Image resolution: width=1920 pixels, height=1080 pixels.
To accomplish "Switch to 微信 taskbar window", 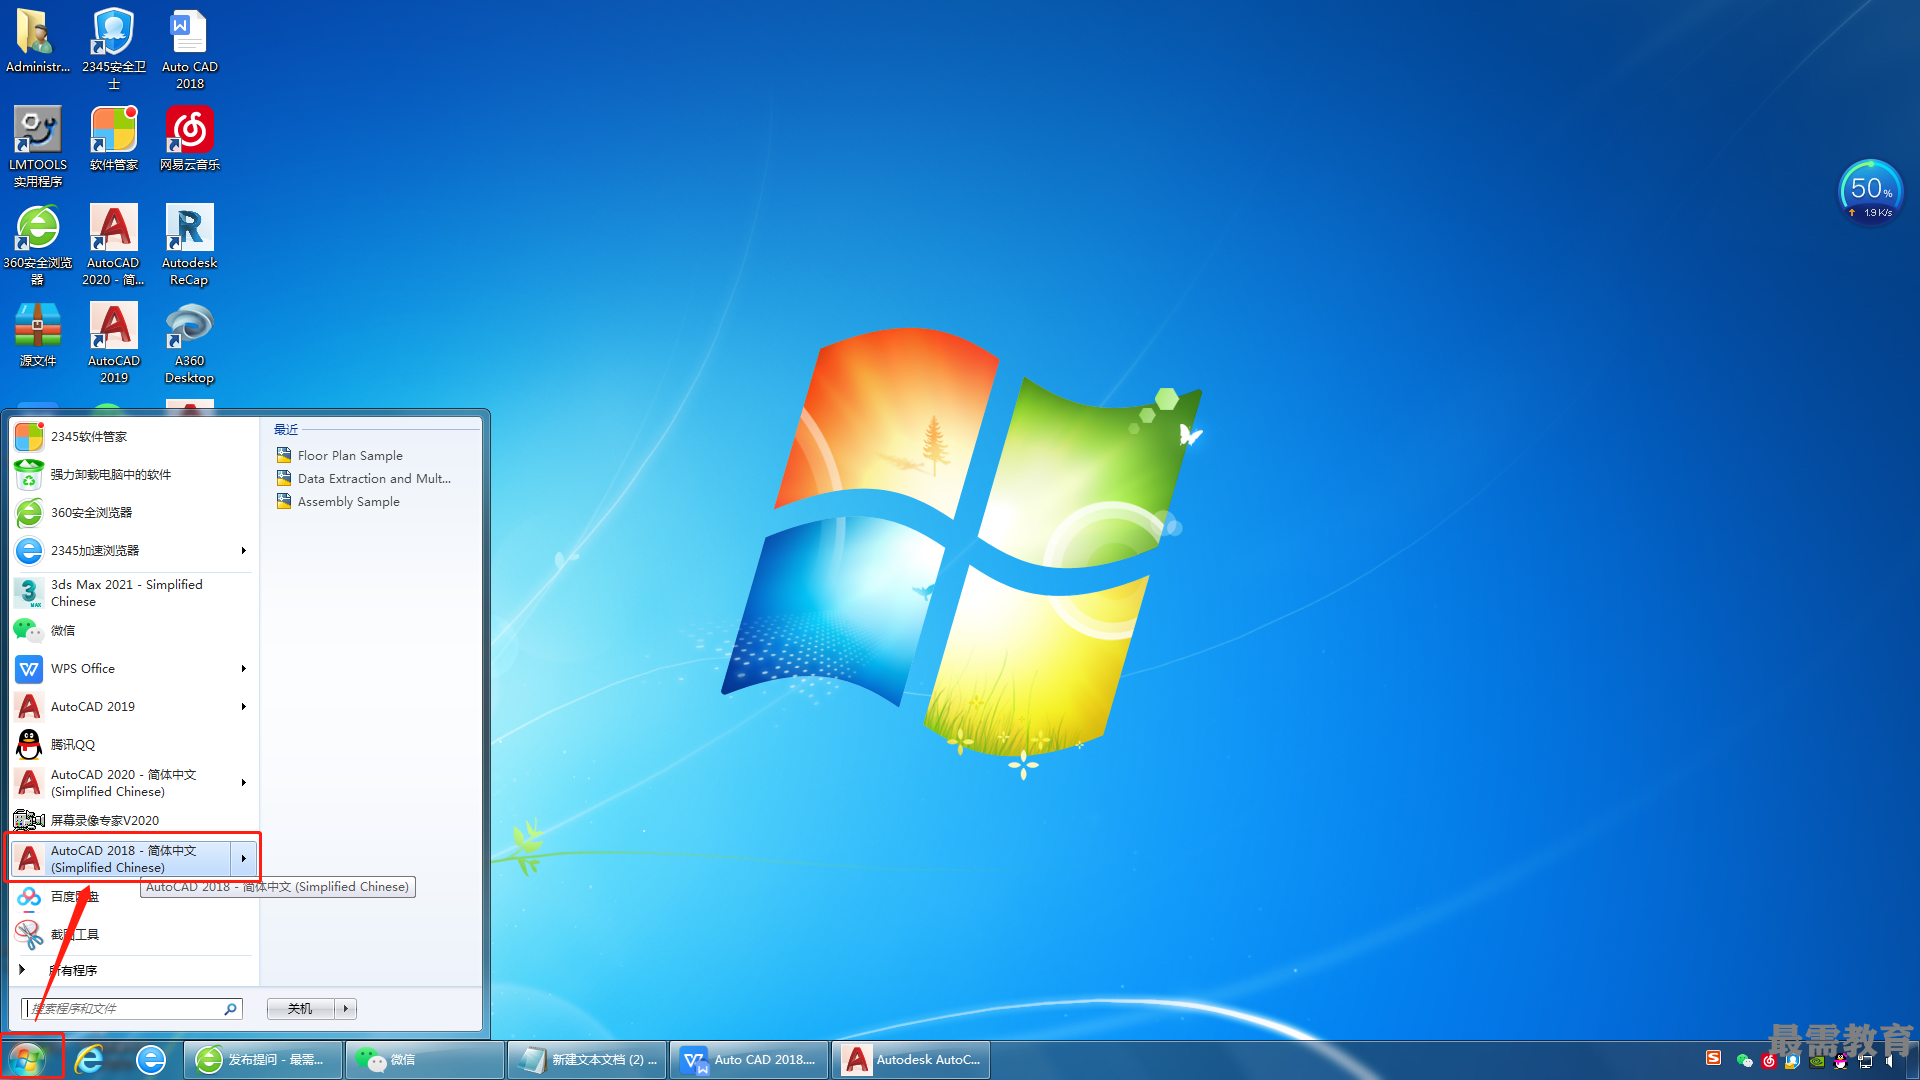I will [x=425, y=1060].
